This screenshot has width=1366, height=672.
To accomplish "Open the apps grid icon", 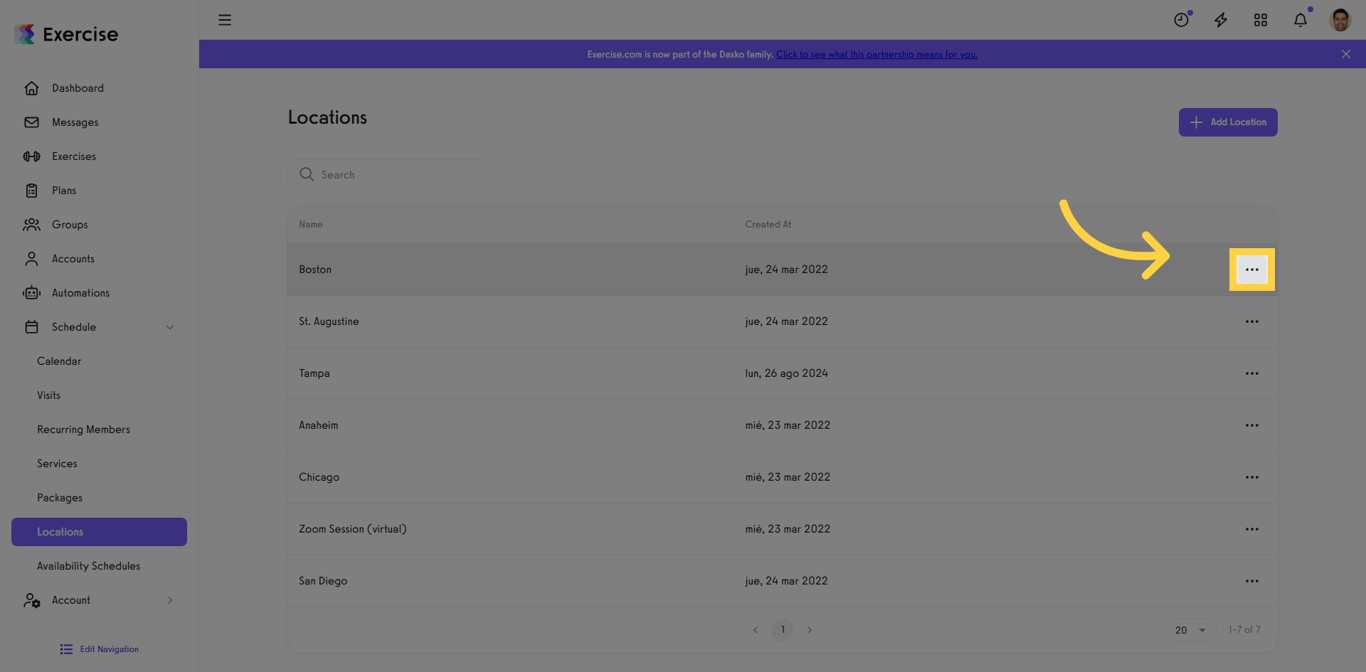I will [1260, 19].
